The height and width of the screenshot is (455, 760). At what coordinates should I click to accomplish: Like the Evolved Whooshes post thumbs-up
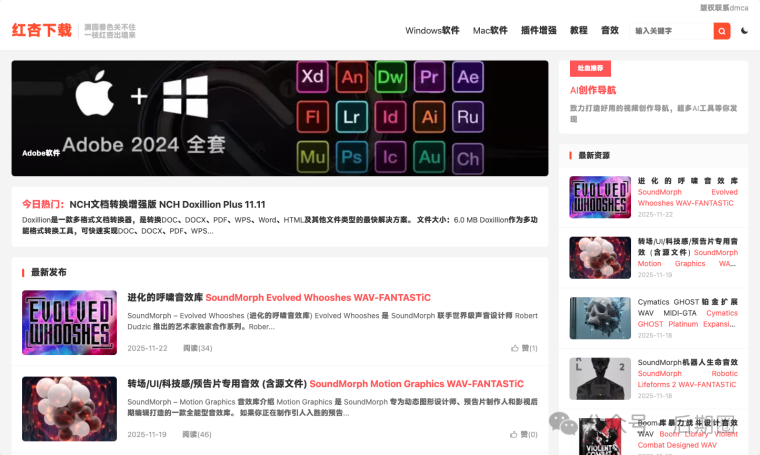pos(514,348)
